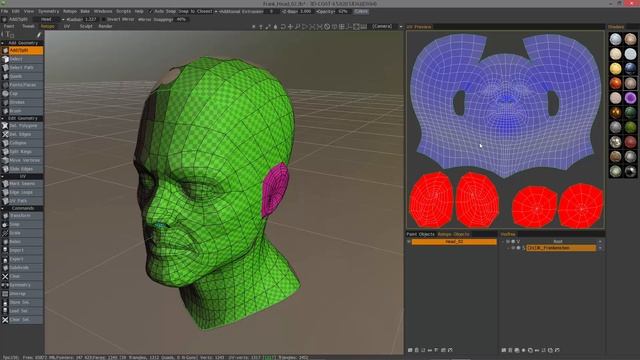Select the Collapse tool
Screen dimensions: 640x360
(22, 143)
